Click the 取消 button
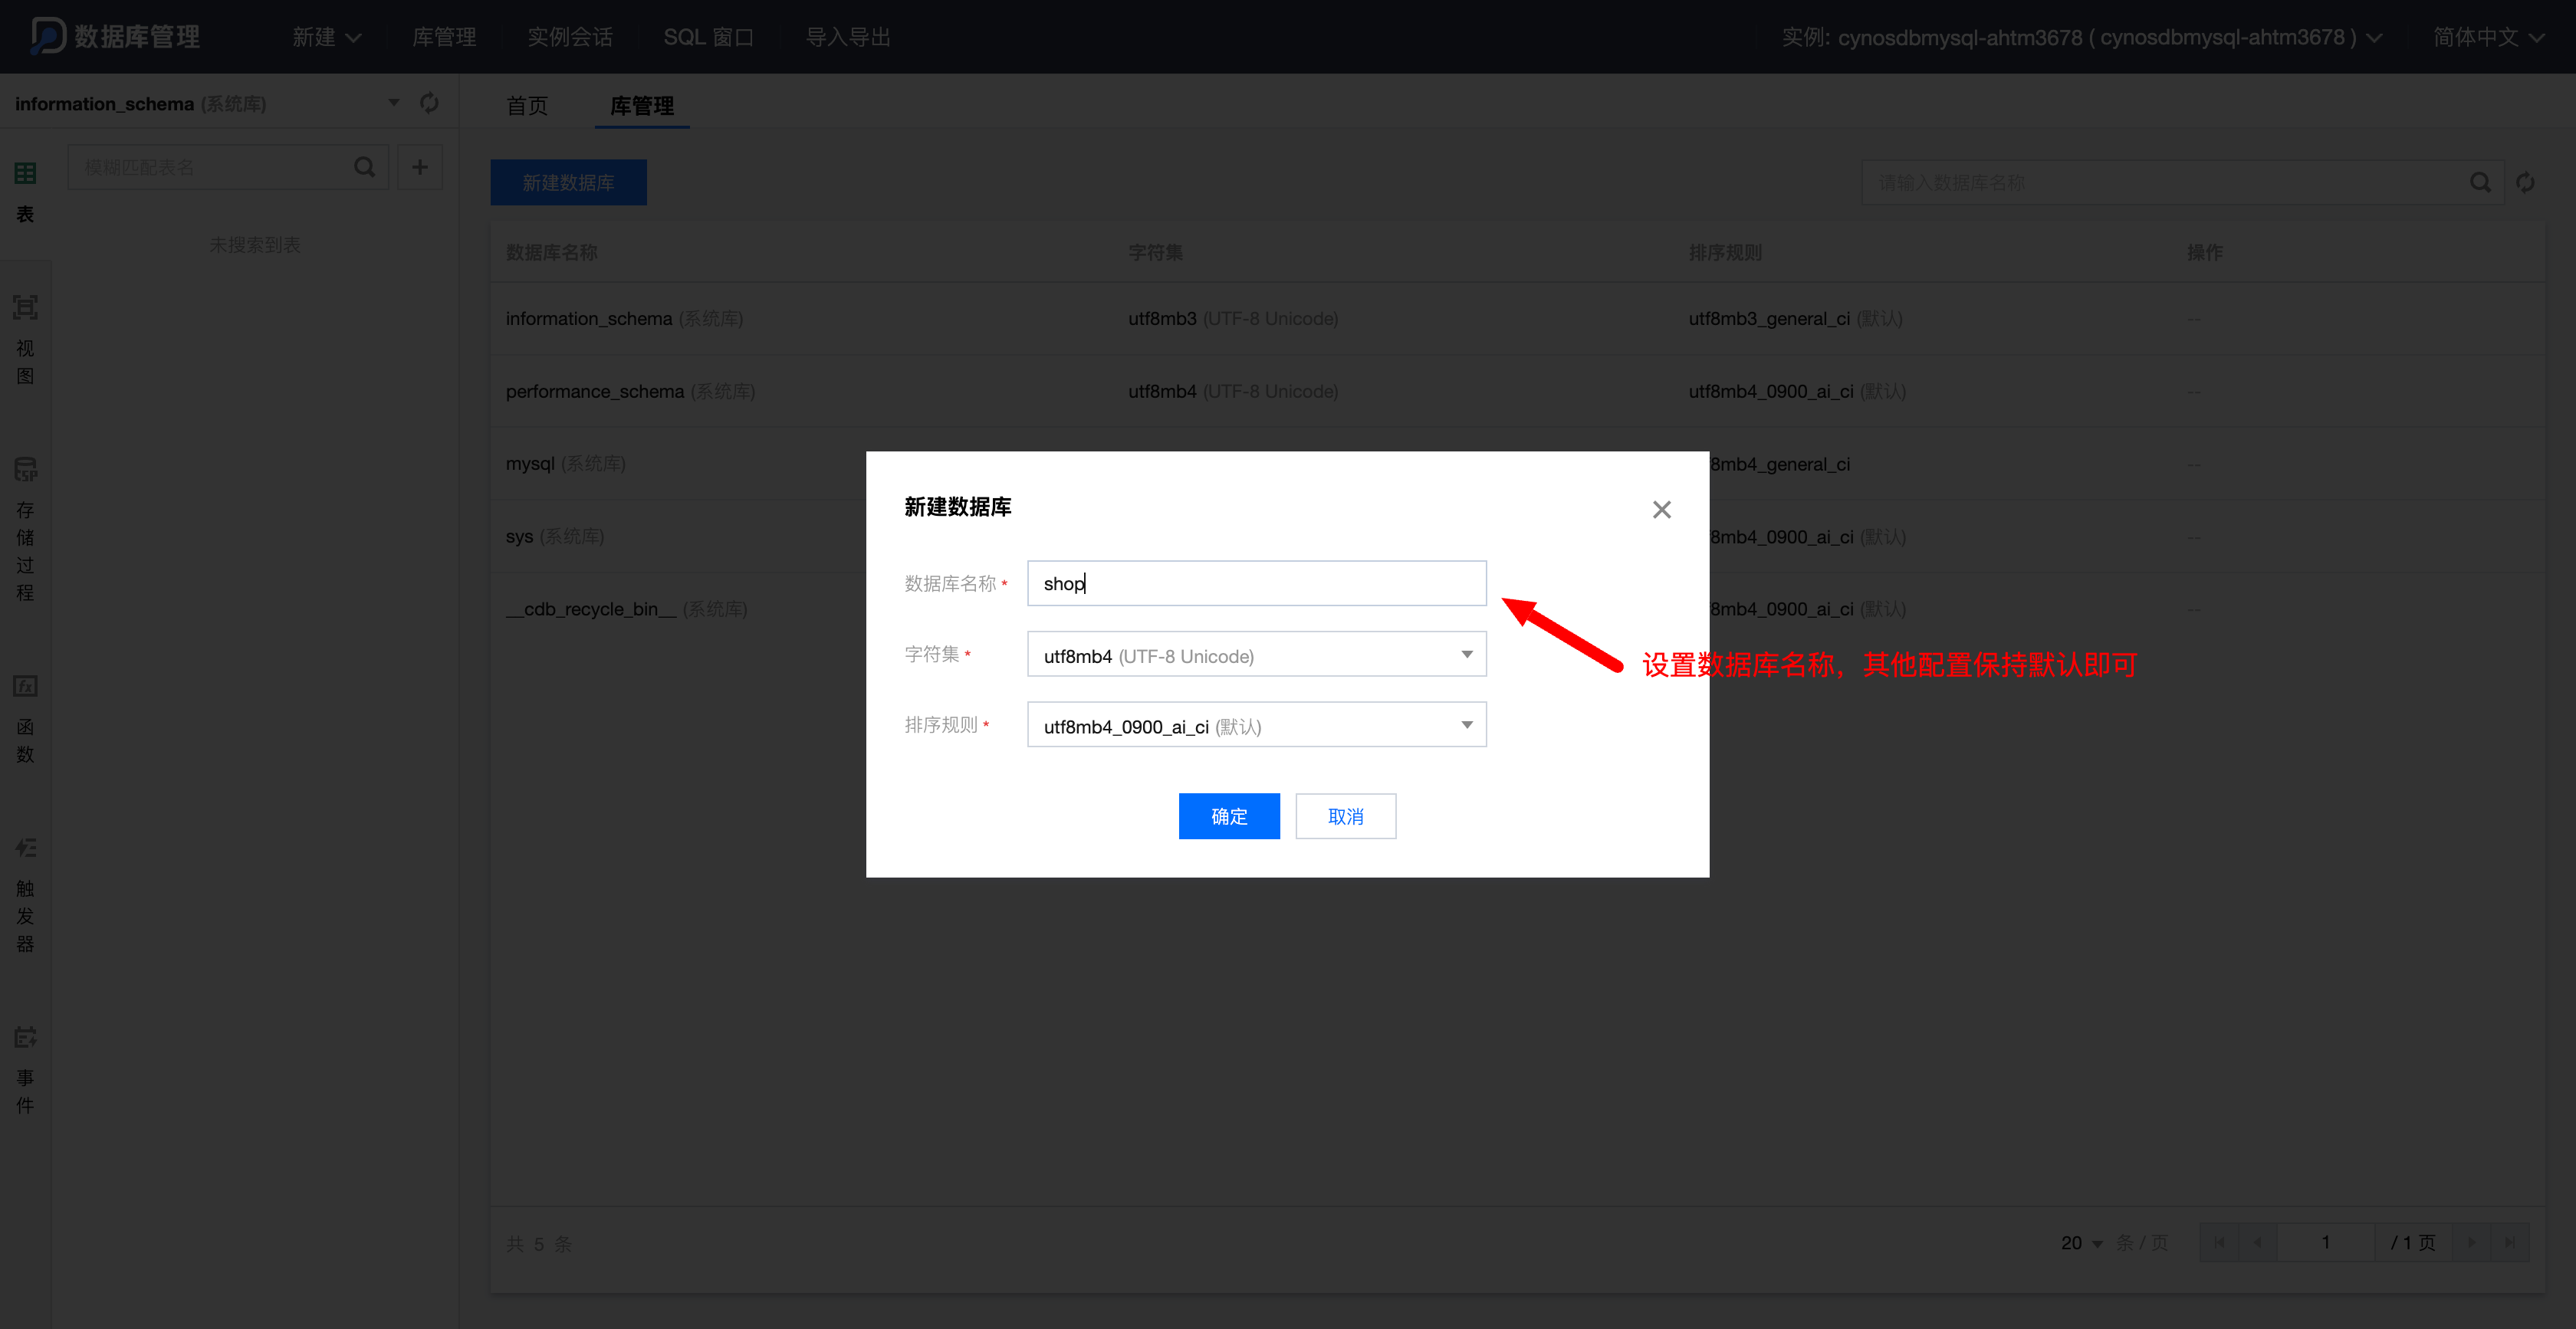The width and height of the screenshot is (2576, 1329). (x=1345, y=816)
